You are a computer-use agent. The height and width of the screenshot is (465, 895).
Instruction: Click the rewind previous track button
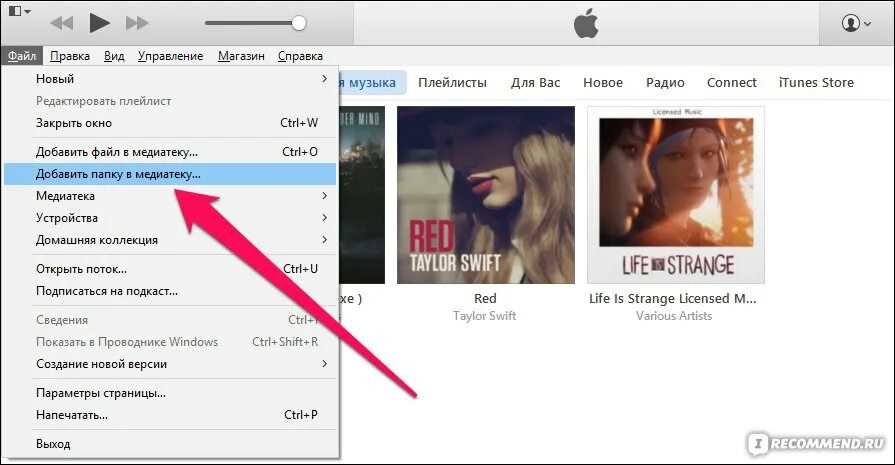point(62,23)
